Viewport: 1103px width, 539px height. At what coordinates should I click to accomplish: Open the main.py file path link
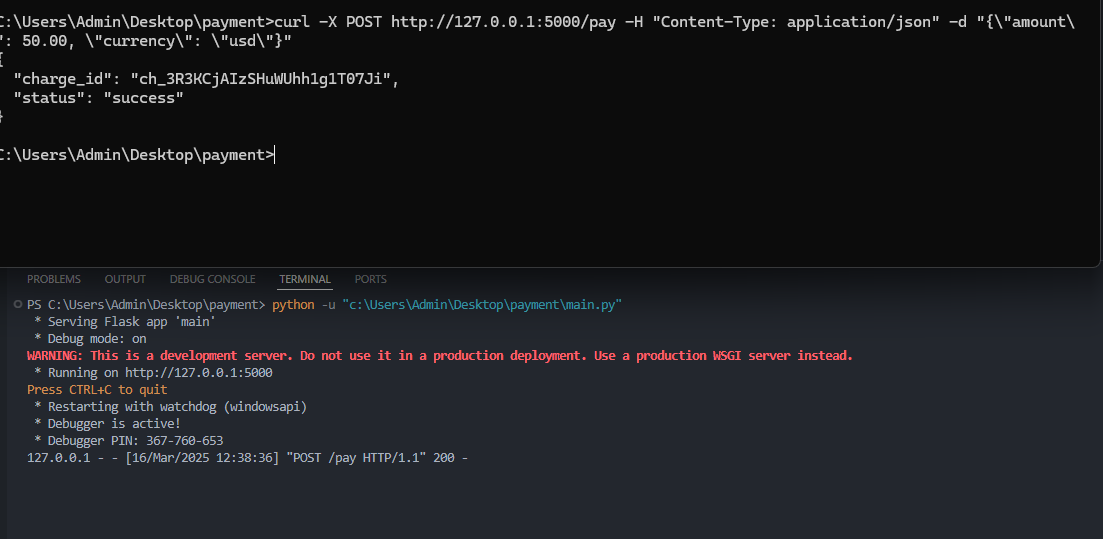click(x=484, y=305)
